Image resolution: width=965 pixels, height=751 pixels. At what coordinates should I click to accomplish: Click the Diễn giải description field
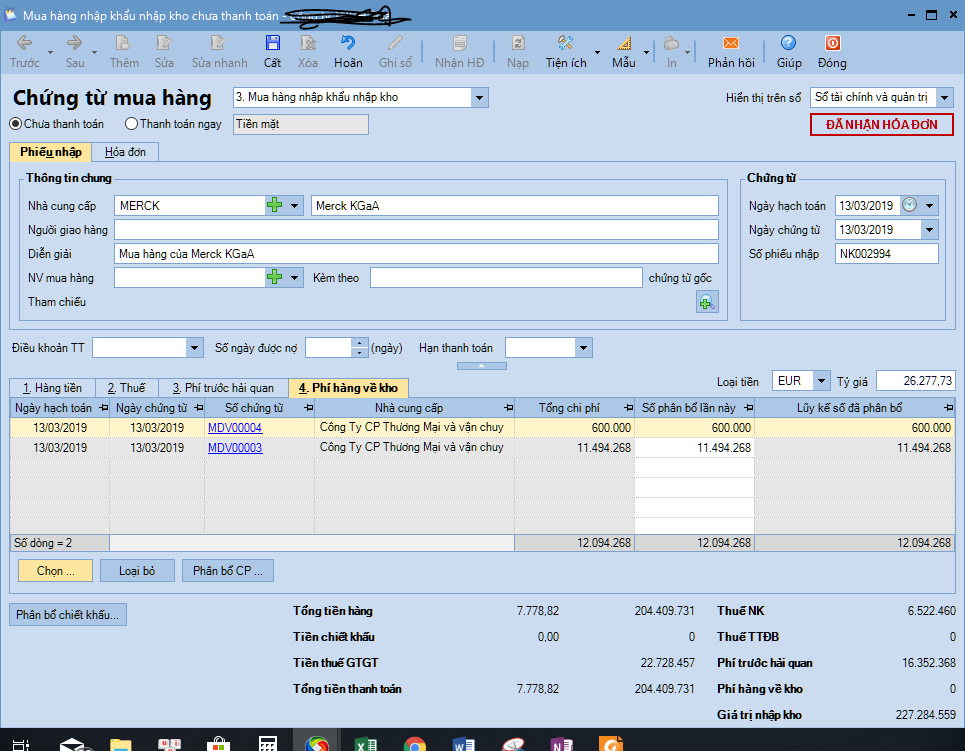pos(416,254)
